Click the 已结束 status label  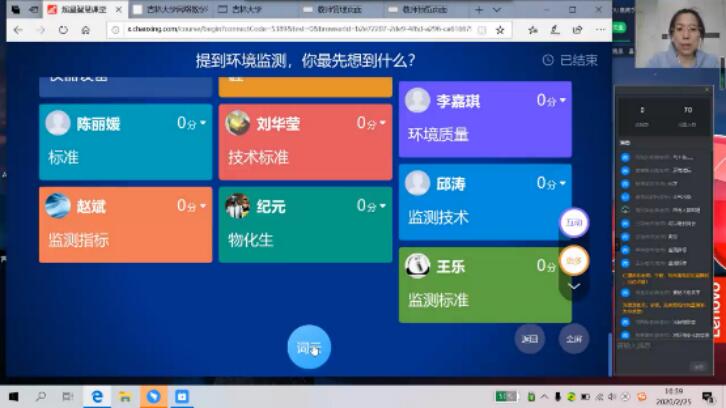click(571, 60)
